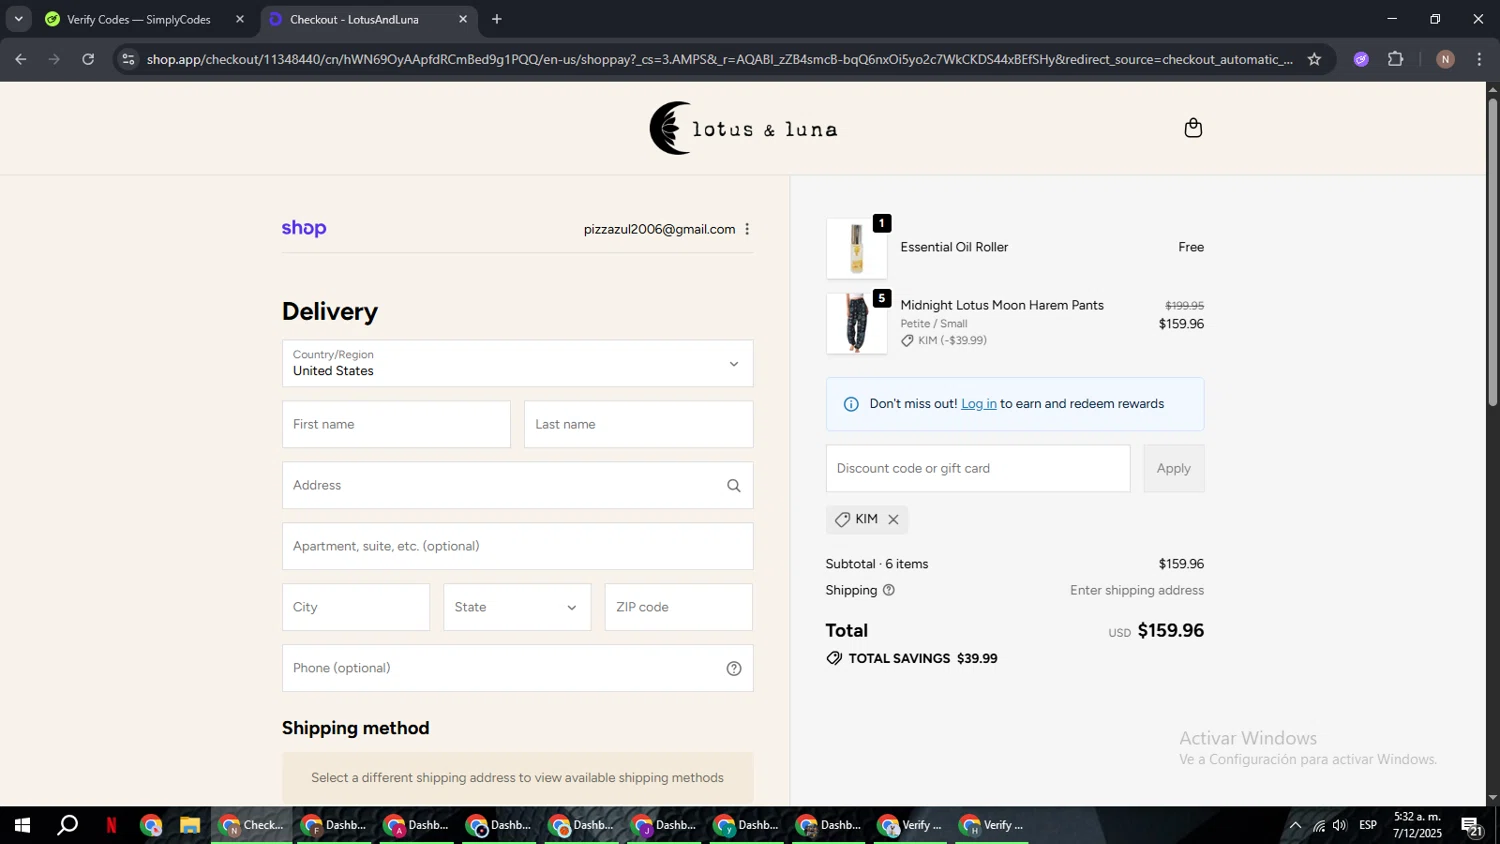The height and width of the screenshot is (844, 1500).
Task: Click the Apply discount button
Action: click(1173, 468)
